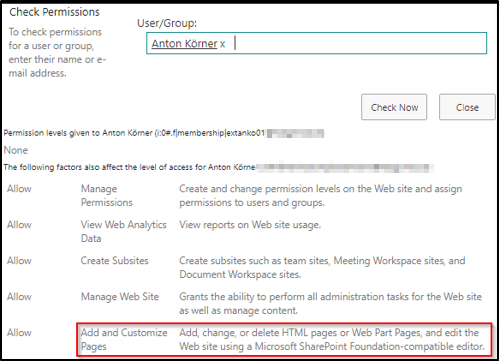Viewport: 499px width, 361px height.
Task: Click Allow beside Manage Permissions
Action: click(19, 188)
